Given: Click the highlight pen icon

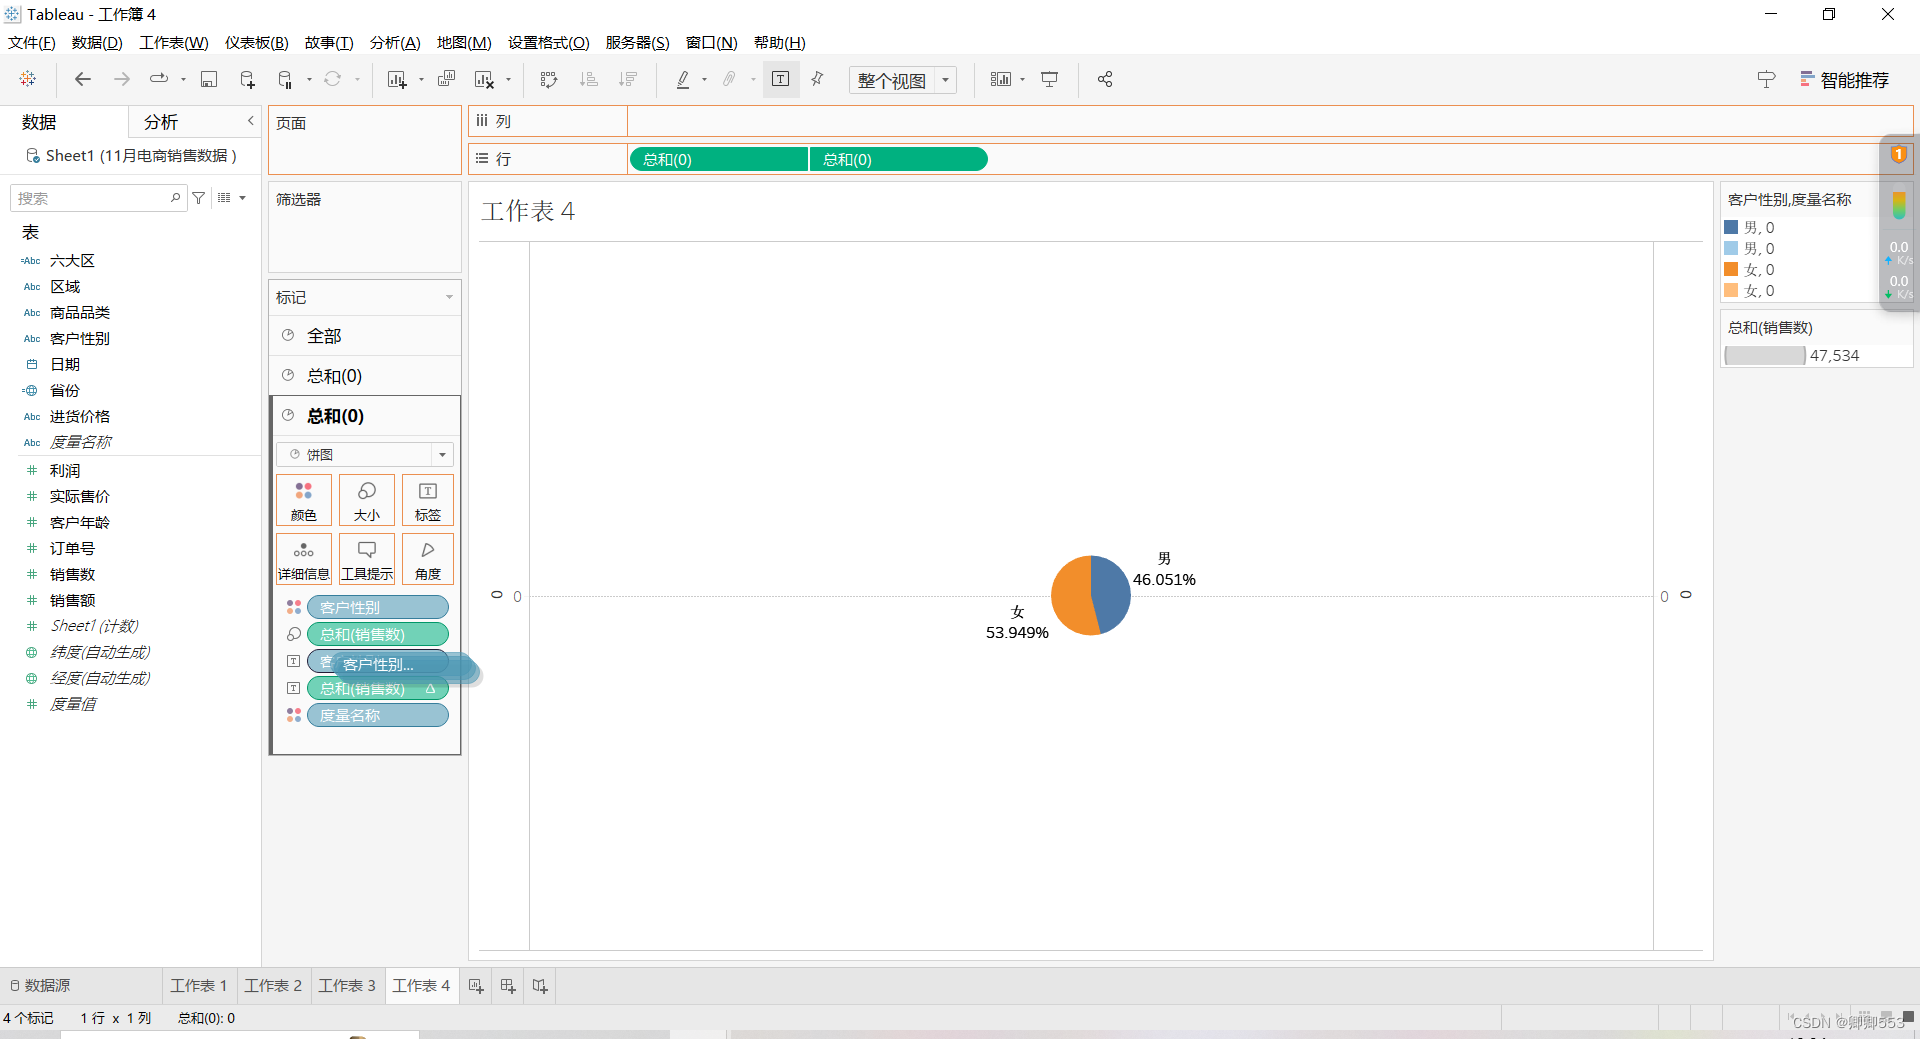Looking at the screenshot, I should point(683,79).
